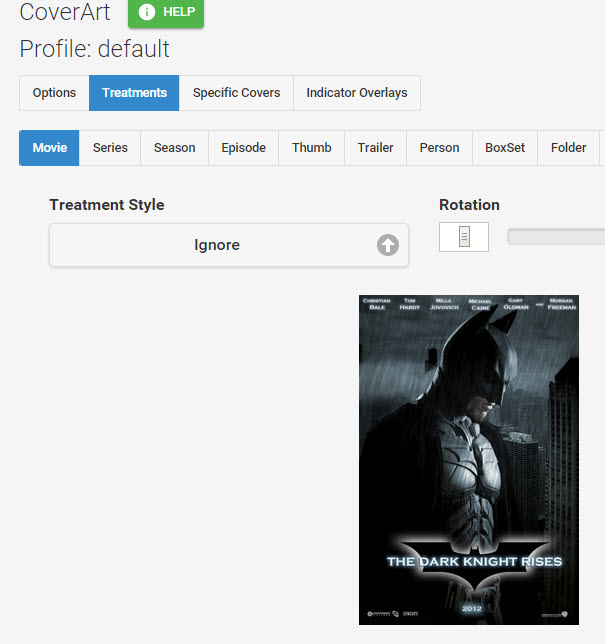Select the Person treatment tab

tap(439, 148)
